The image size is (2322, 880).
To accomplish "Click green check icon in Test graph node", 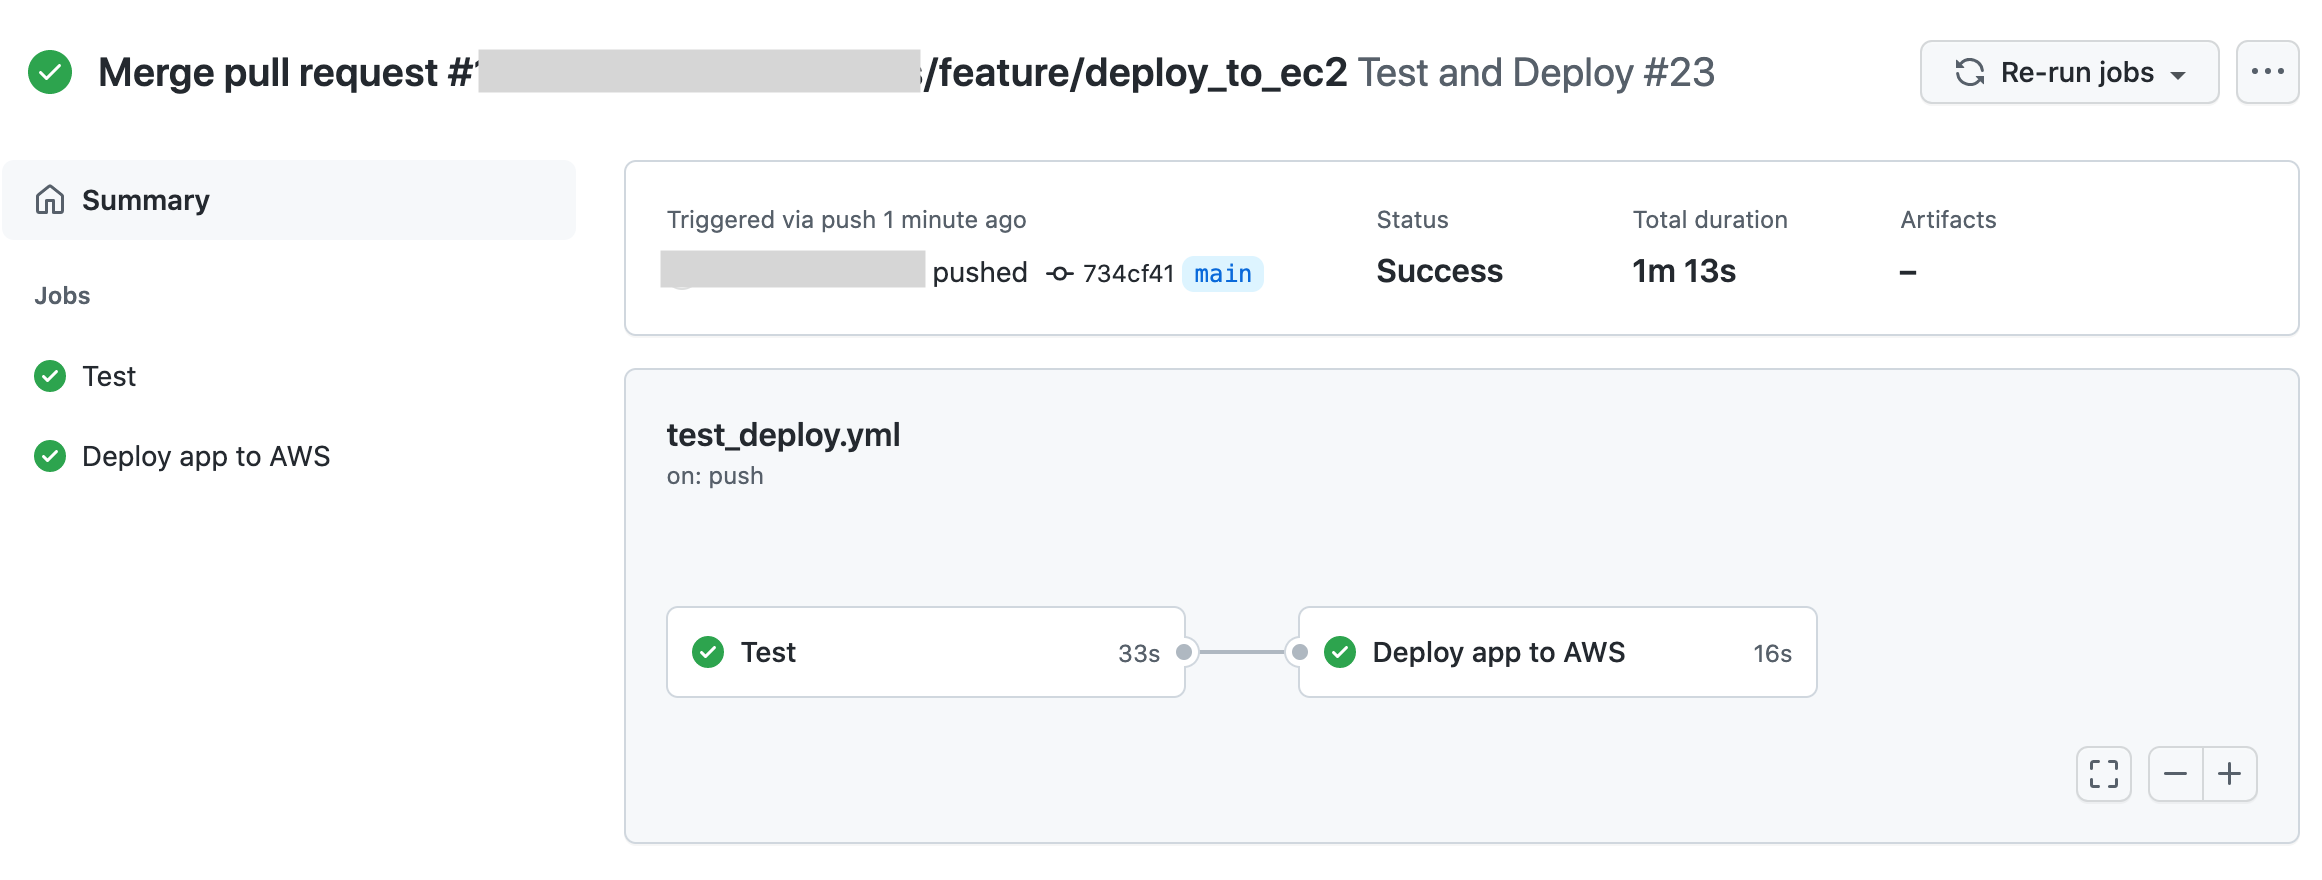I will click(x=708, y=652).
